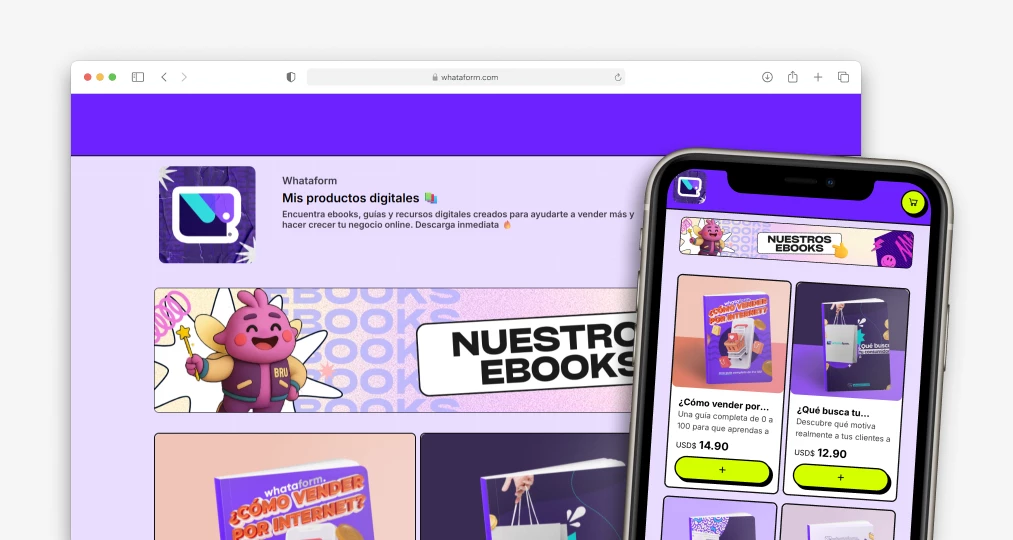Click the green fullscreen window button
This screenshot has width=1013, height=540.
[x=112, y=77]
